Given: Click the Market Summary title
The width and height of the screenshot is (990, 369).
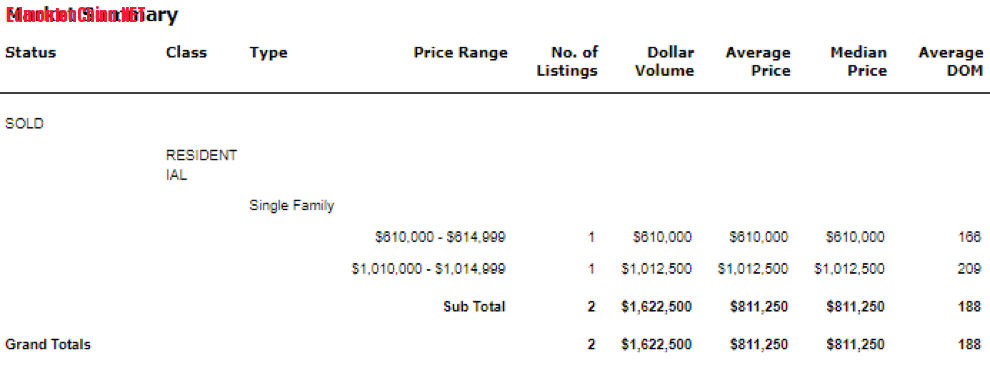Looking at the screenshot, I should tap(92, 15).
